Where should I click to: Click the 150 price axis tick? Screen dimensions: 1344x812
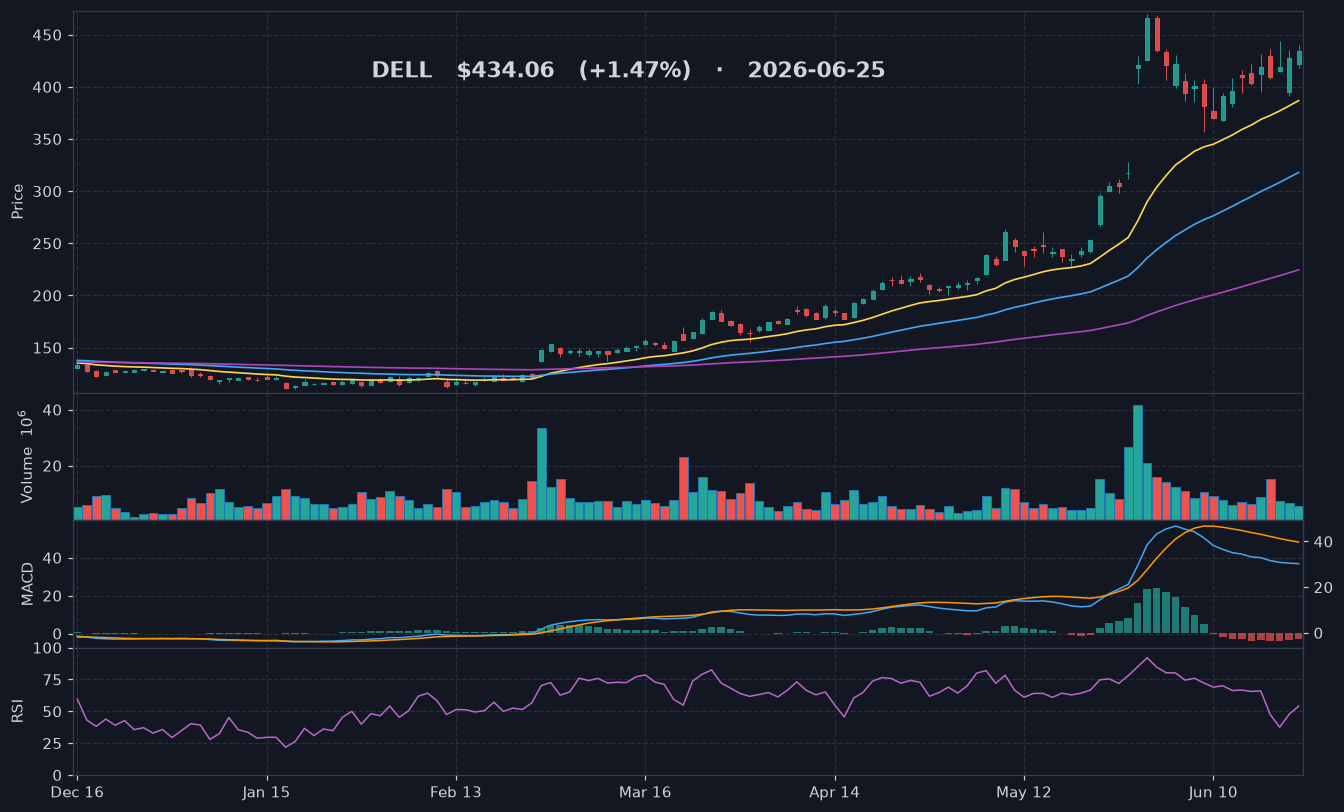tap(49, 348)
